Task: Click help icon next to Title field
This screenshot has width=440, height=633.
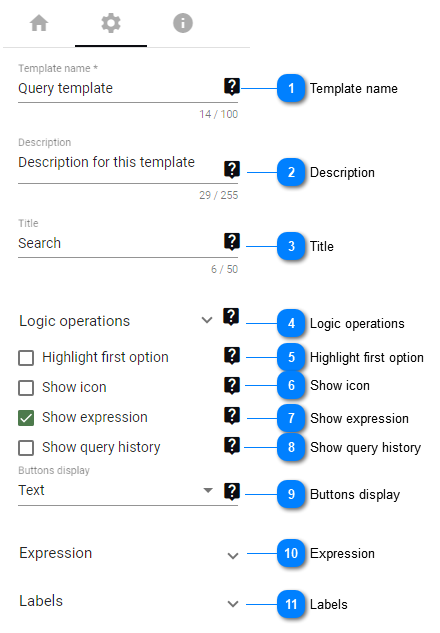Action: [232, 242]
